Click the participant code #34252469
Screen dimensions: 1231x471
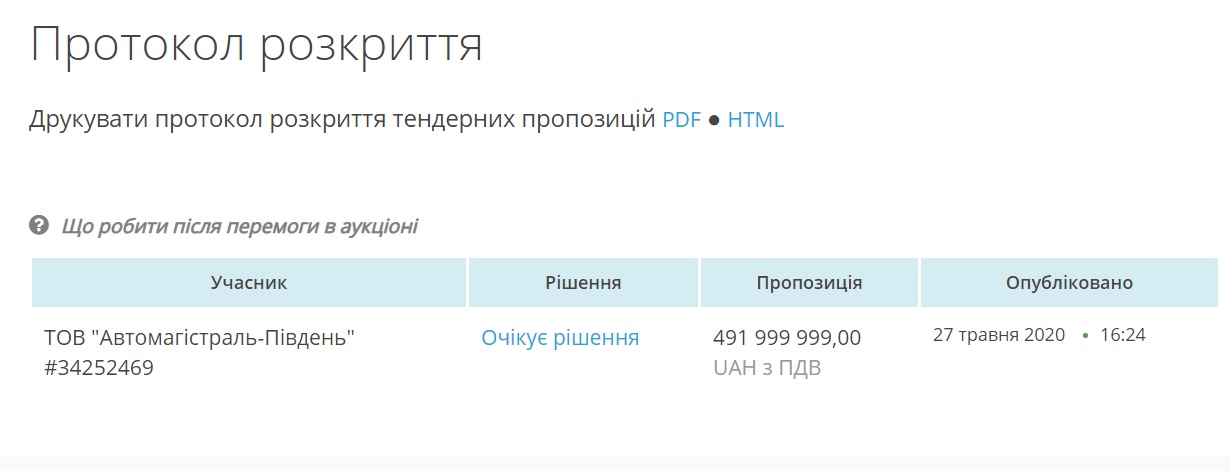click(99, 368)
